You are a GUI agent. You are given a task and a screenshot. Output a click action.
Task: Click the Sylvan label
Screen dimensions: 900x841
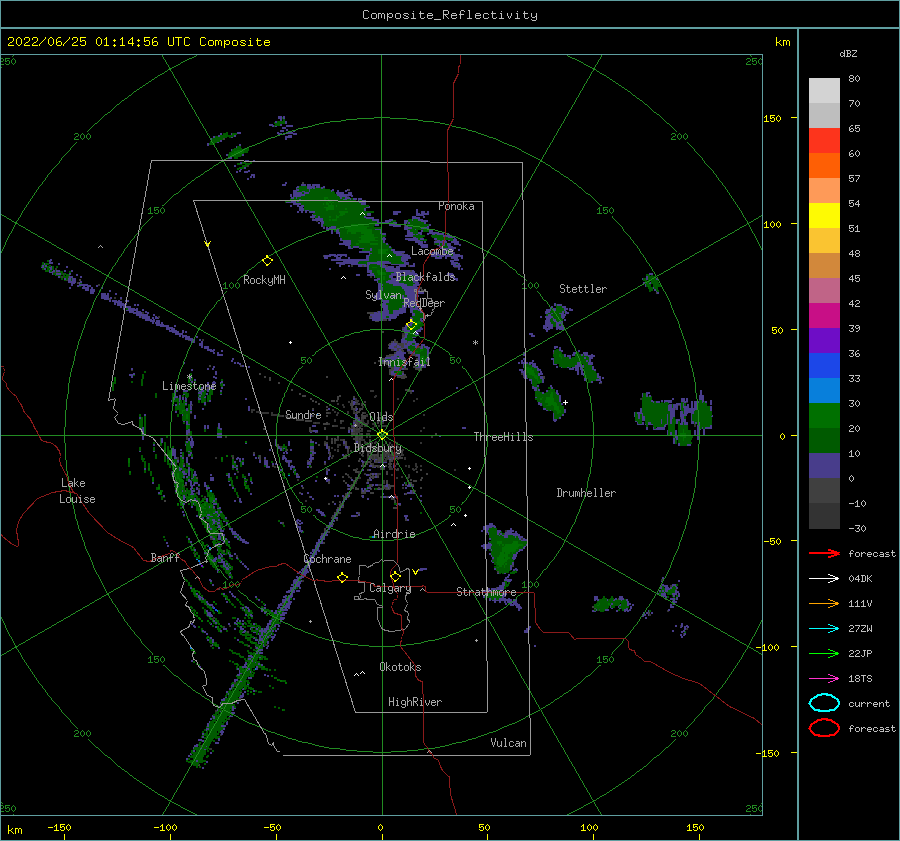(383, 295)
